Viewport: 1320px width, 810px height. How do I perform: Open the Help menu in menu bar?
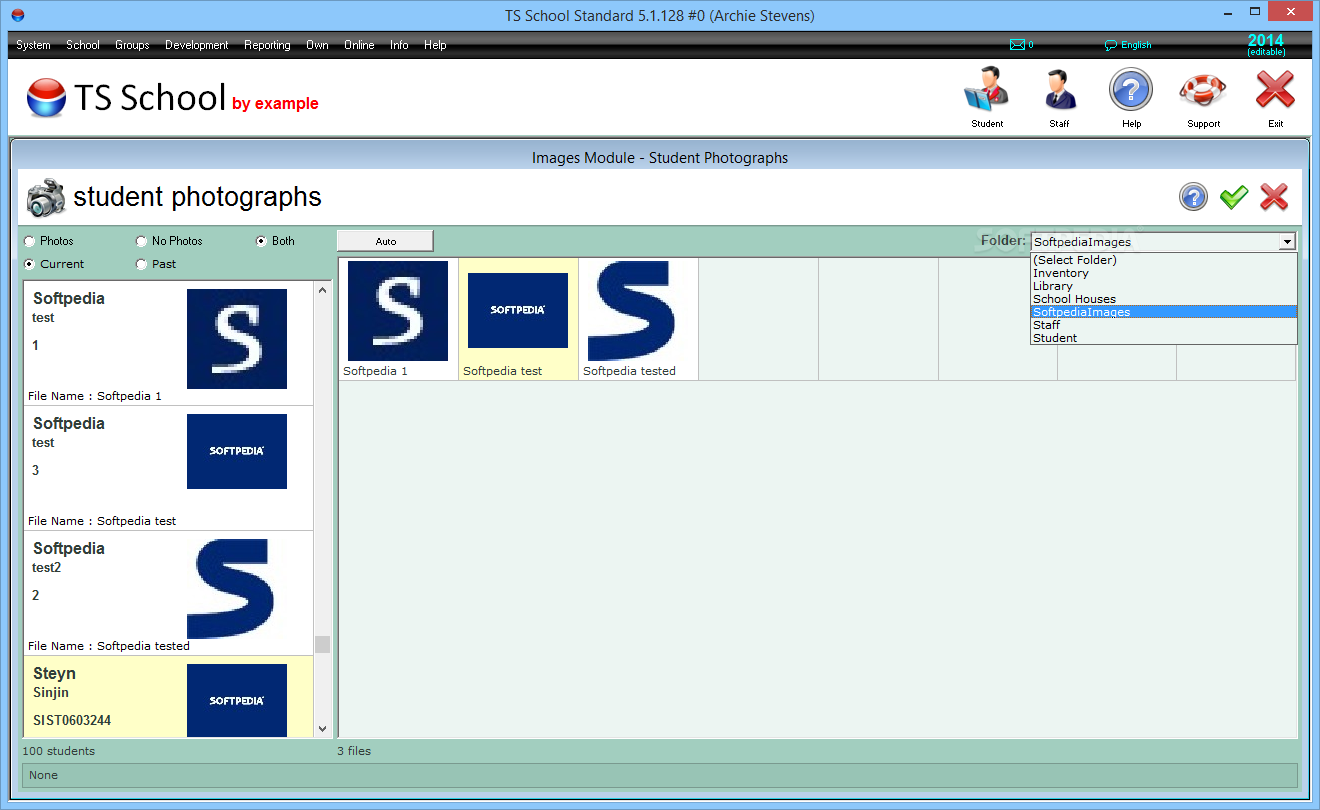point(435,45)
